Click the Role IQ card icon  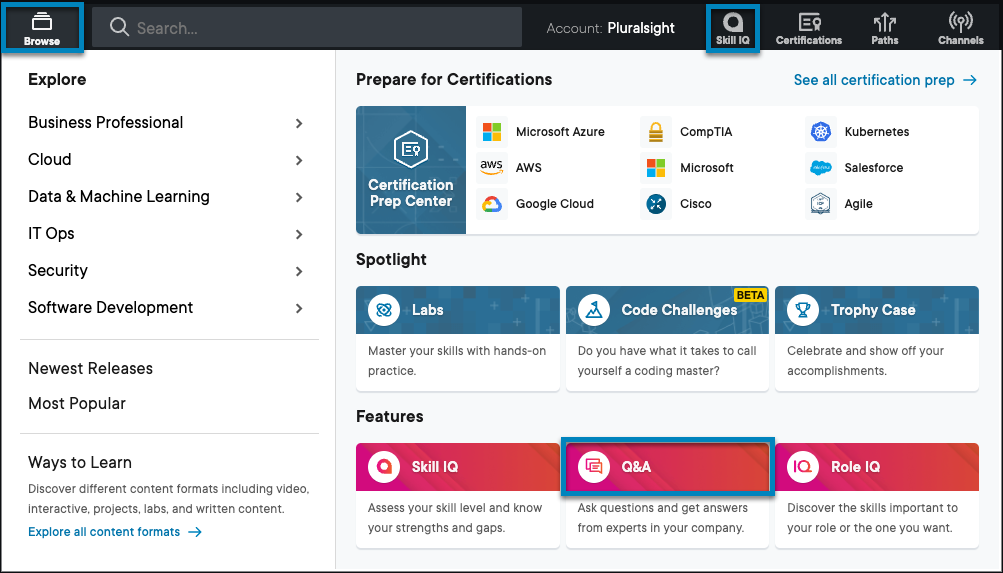(803, 467)
